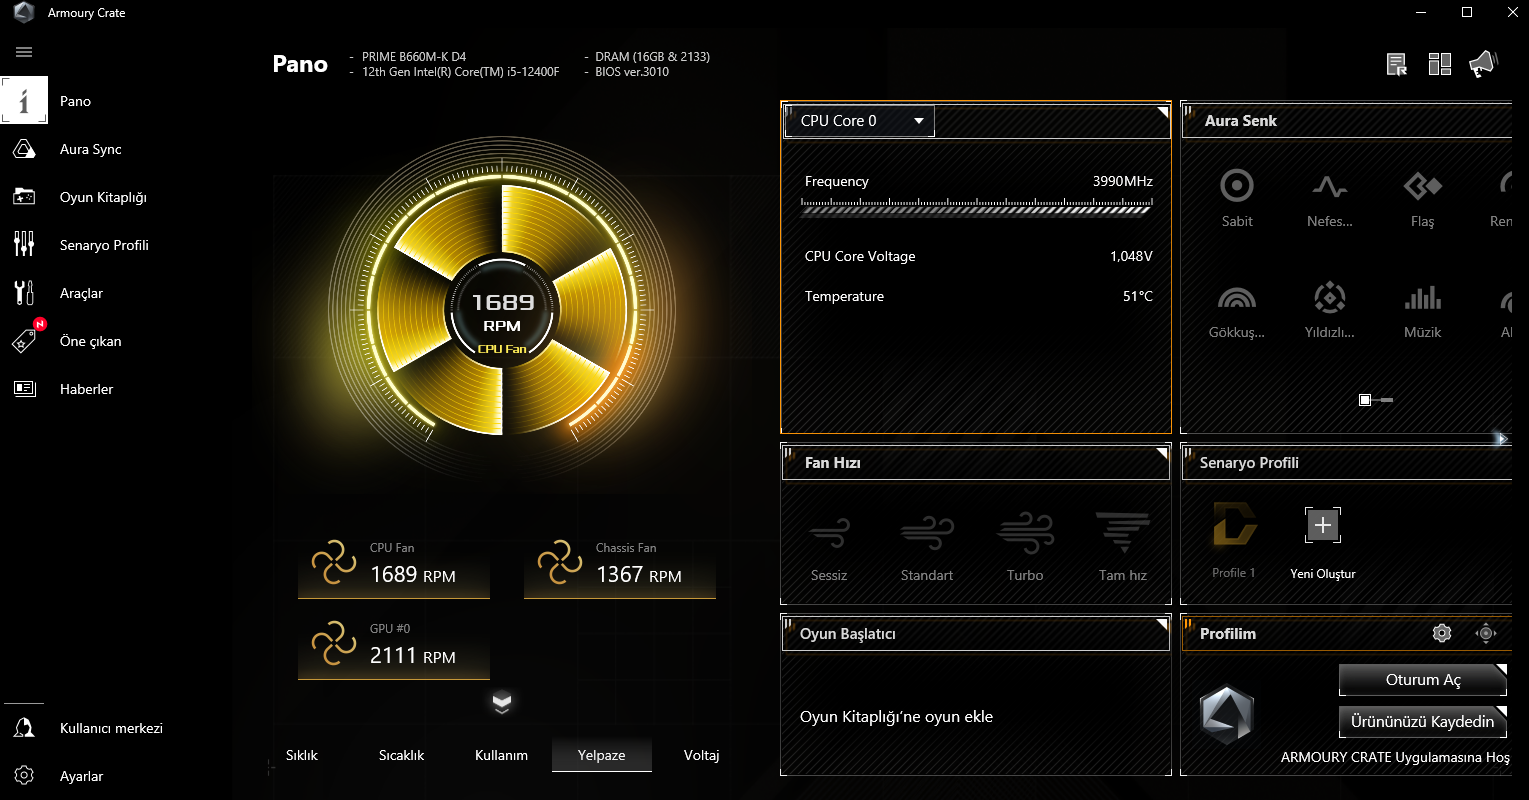Set fan speed to Tam hız
This screenshot has width=1529, height=800.
1123,547
